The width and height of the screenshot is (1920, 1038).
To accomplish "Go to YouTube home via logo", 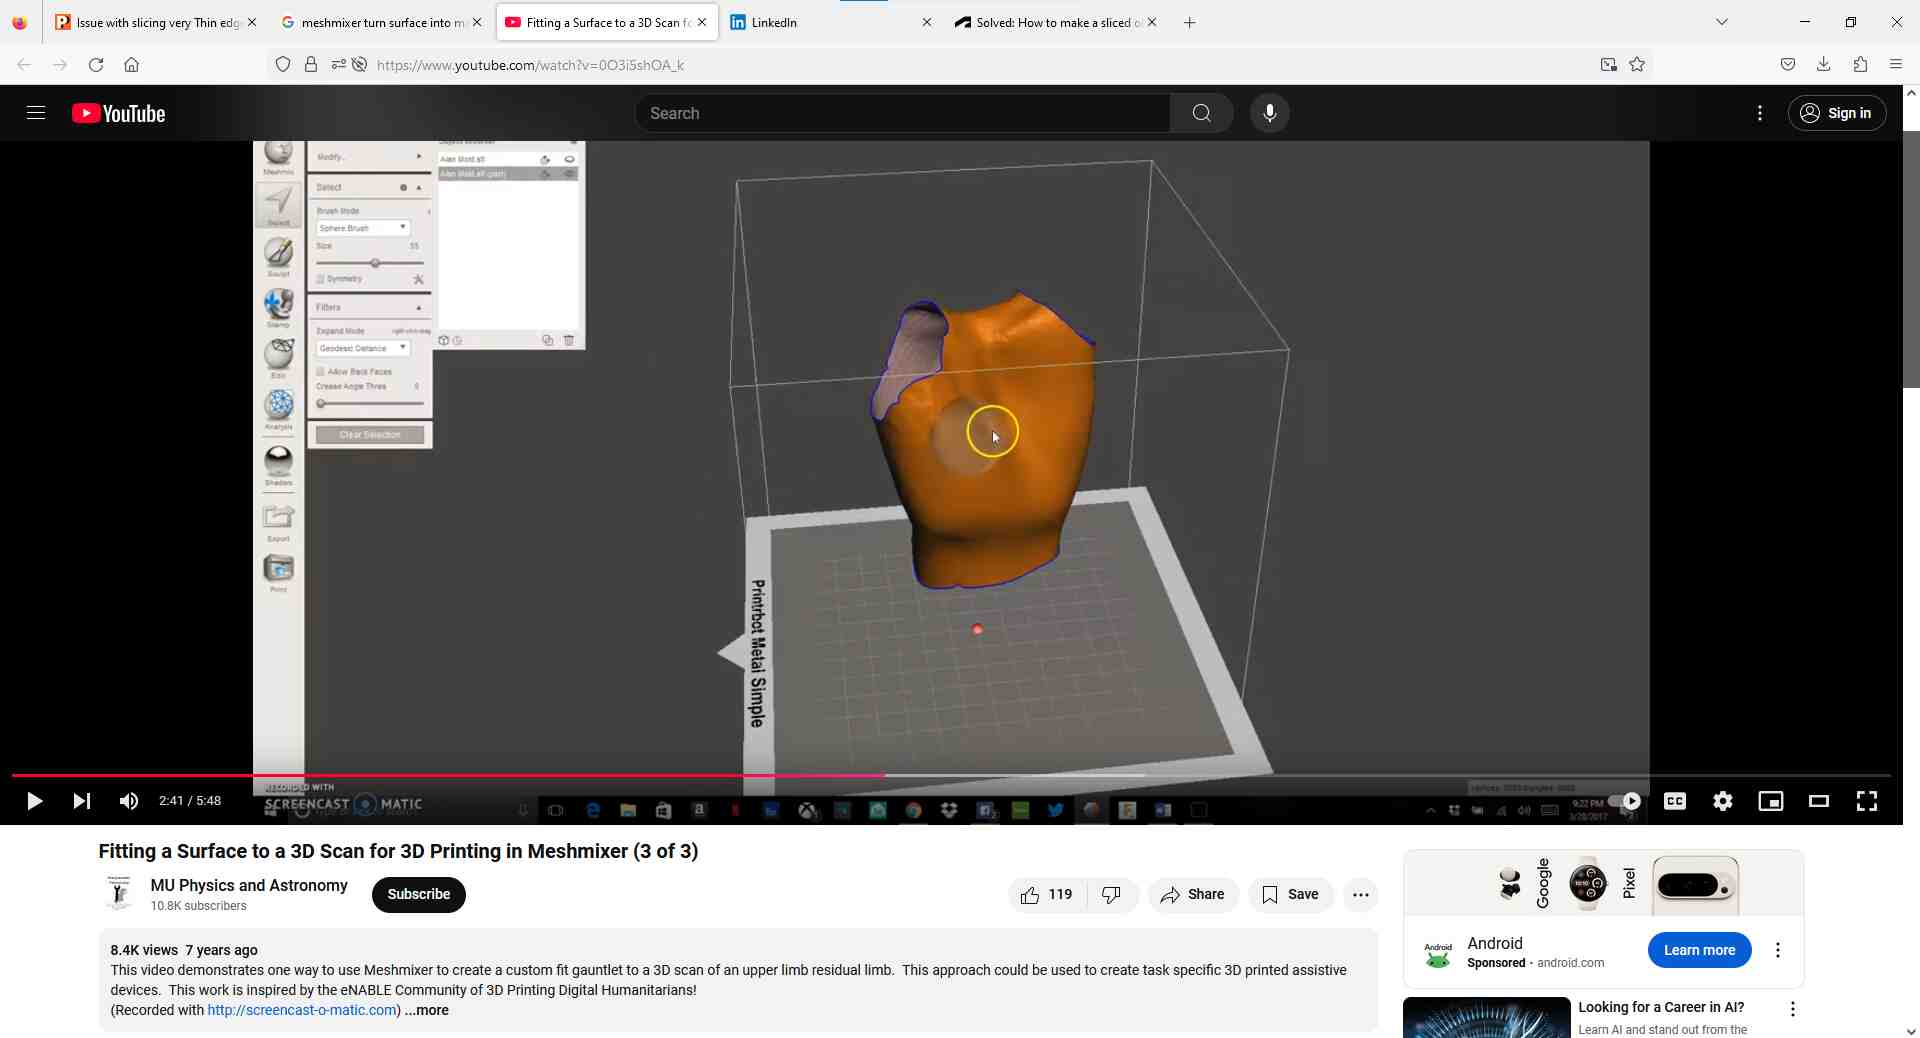I will 119,114.
